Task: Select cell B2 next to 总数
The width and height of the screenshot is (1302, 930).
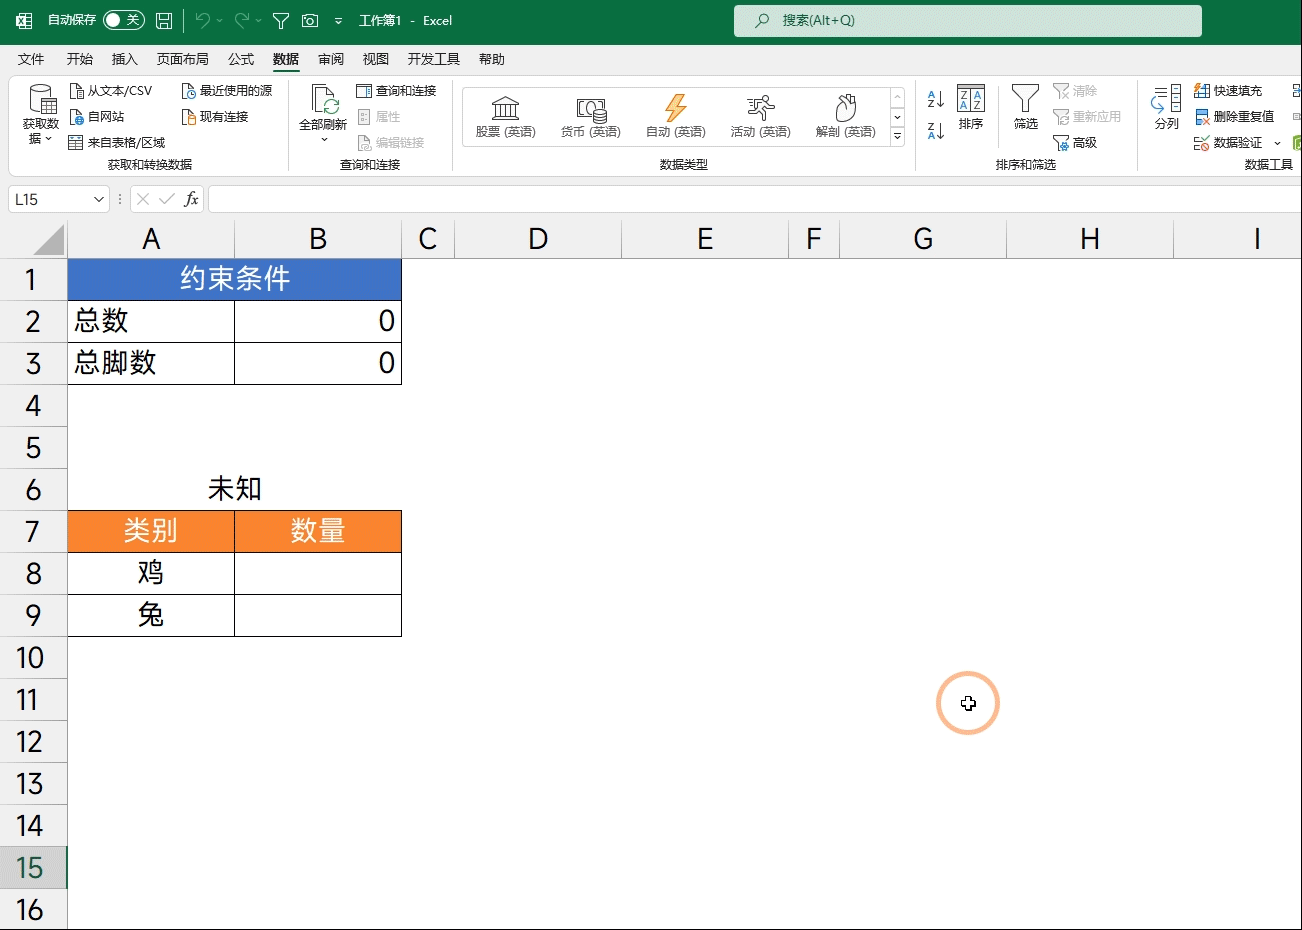Action: pyautogui.click(x=318, y=321)
